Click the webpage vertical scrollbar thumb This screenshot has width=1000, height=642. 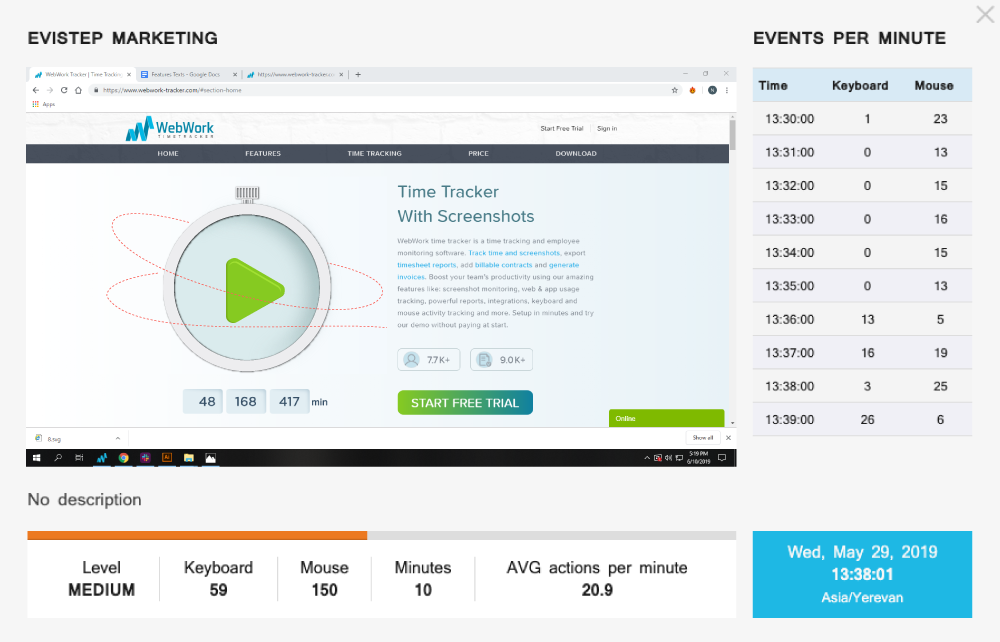click(733, 135)
